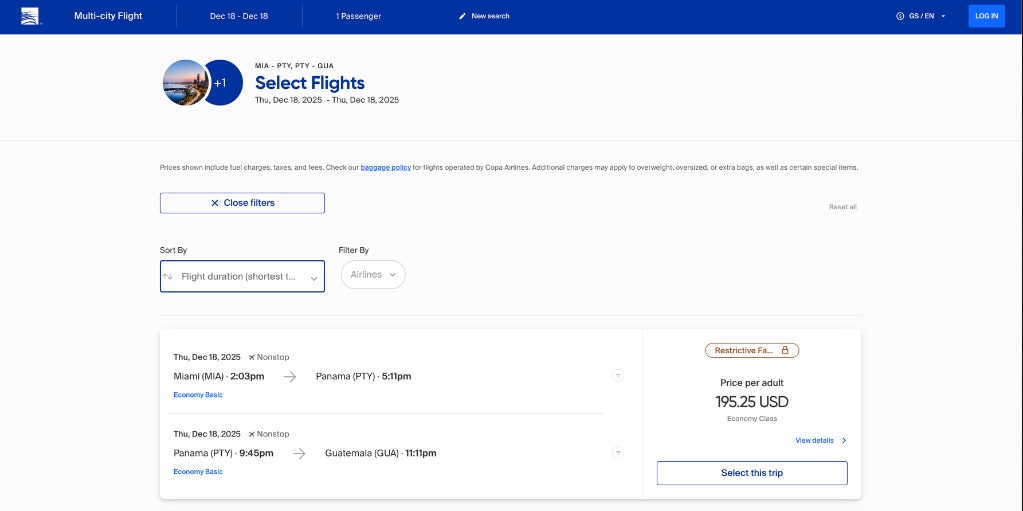Click the 1 Passenger header item
Screen dimensions: 1023x511
tap(358, 16)
